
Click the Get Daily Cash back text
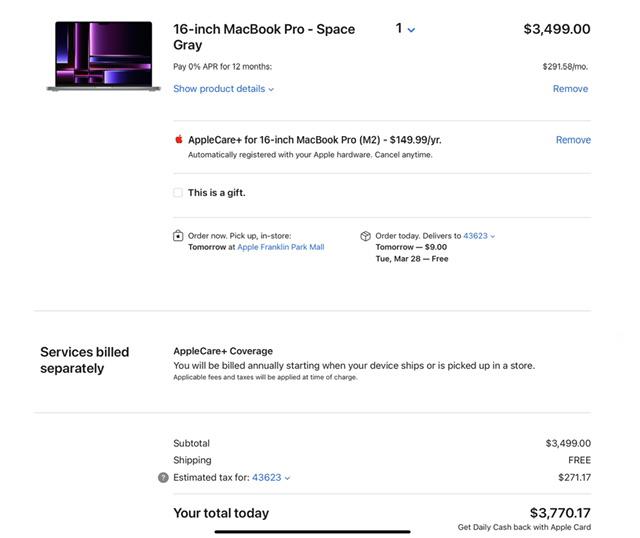coord(524,527)
